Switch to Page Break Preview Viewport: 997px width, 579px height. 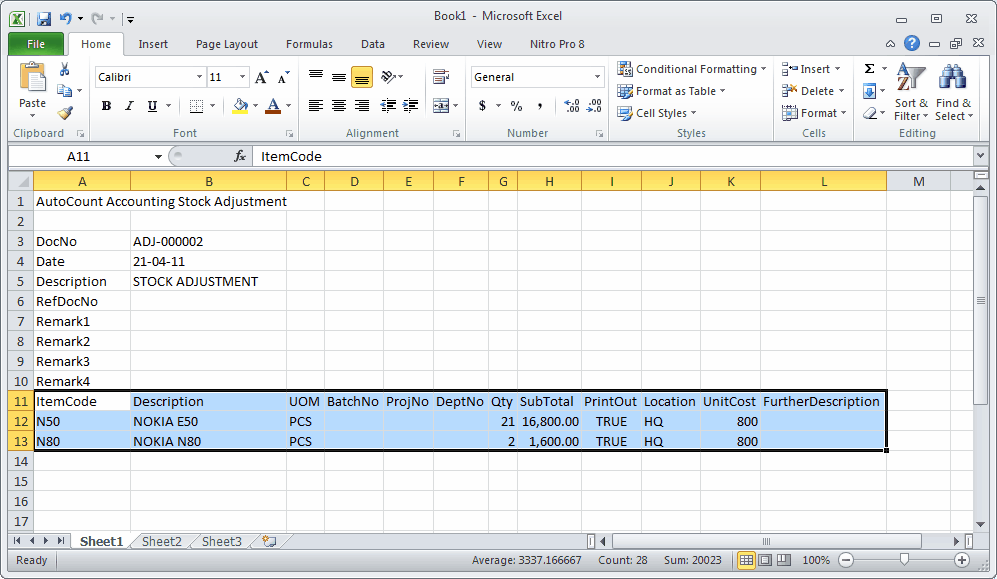point(784,560)
